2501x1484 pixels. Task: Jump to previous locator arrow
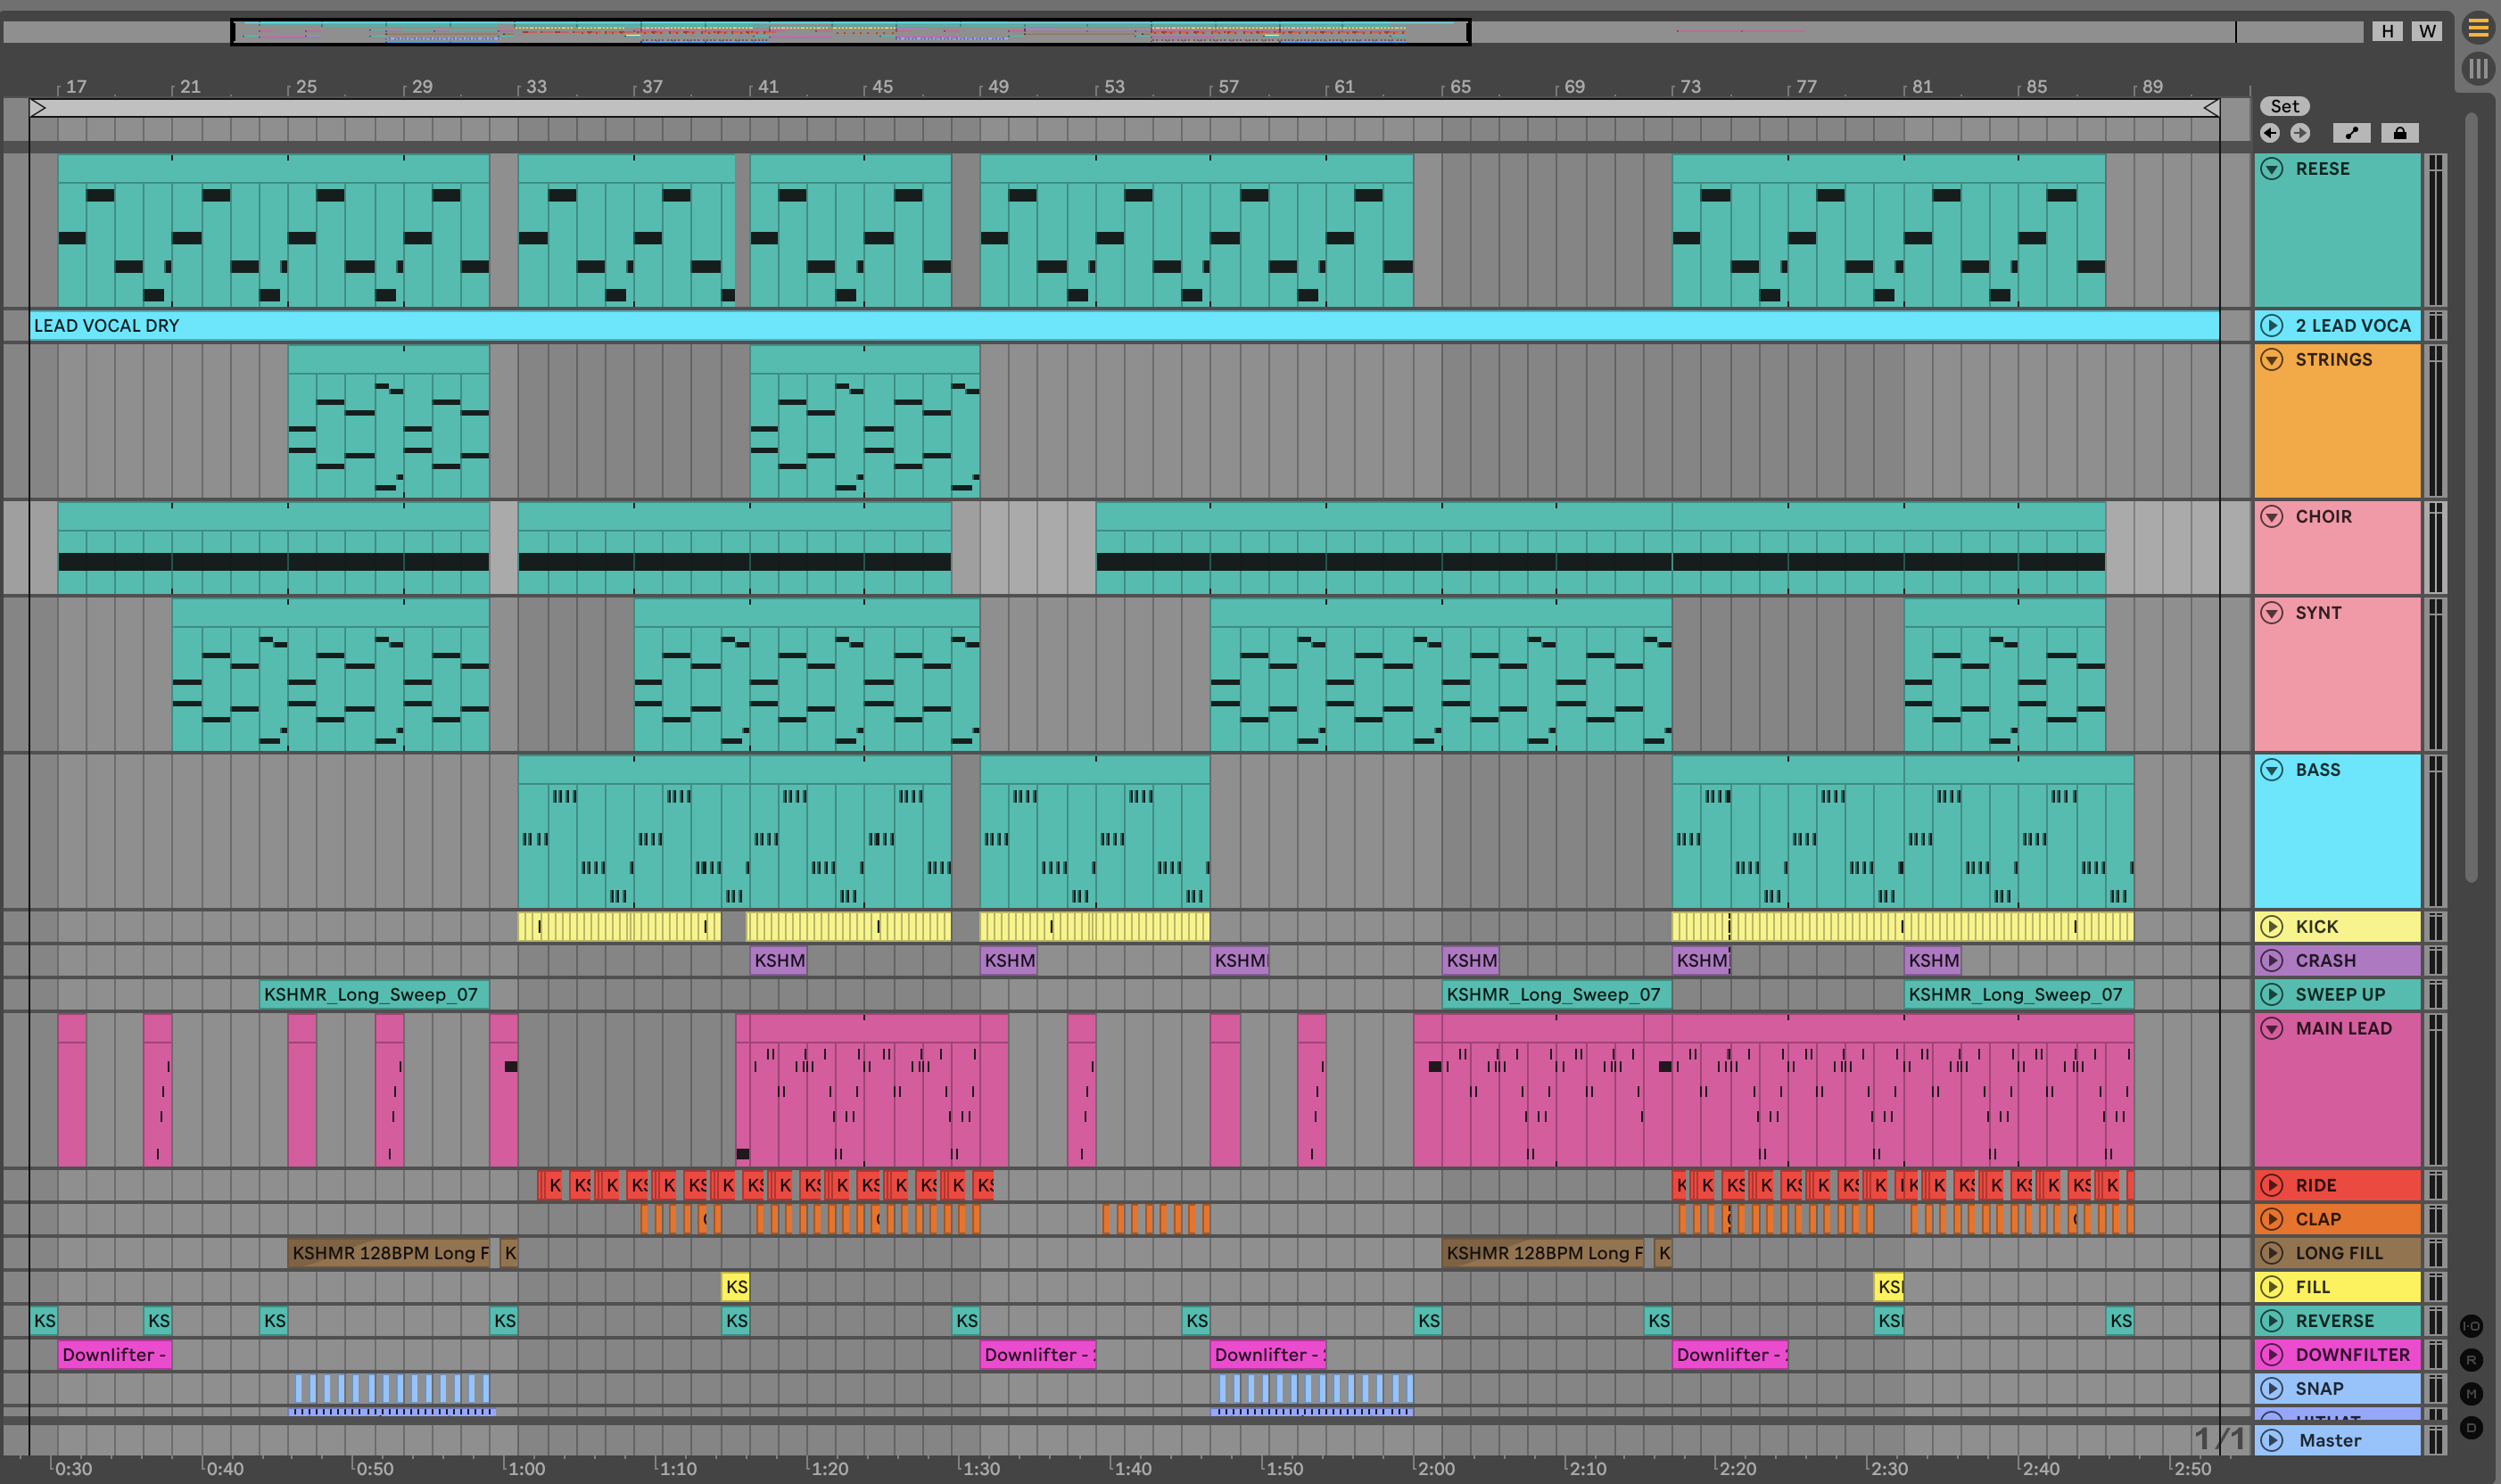coord(2270,133)
